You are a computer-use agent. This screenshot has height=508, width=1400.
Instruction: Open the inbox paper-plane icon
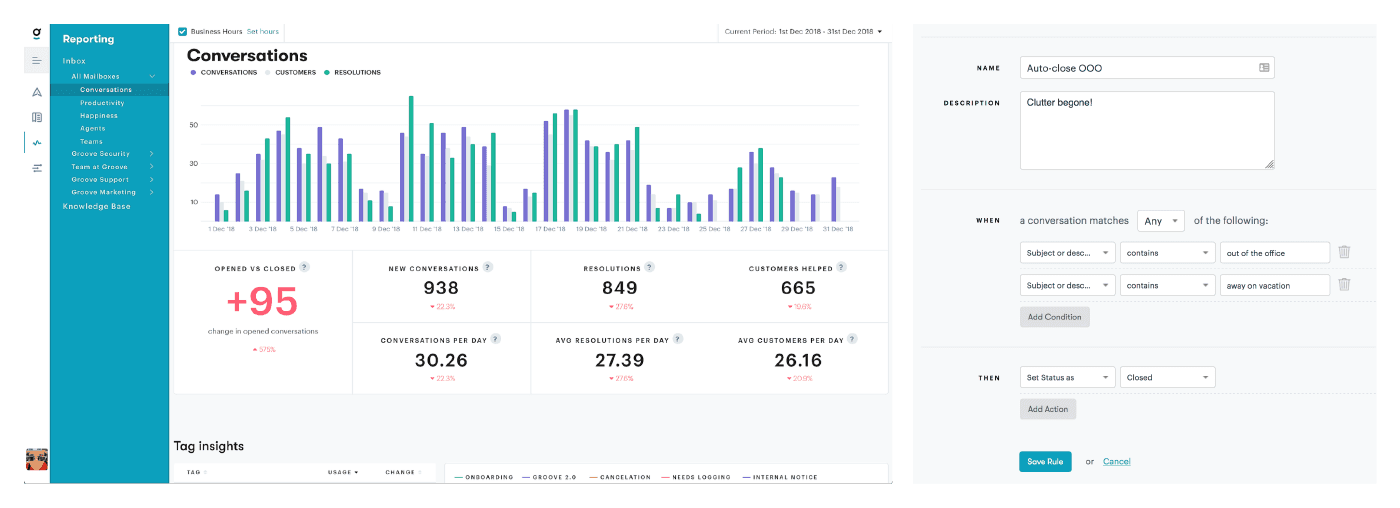click(37, 92)
